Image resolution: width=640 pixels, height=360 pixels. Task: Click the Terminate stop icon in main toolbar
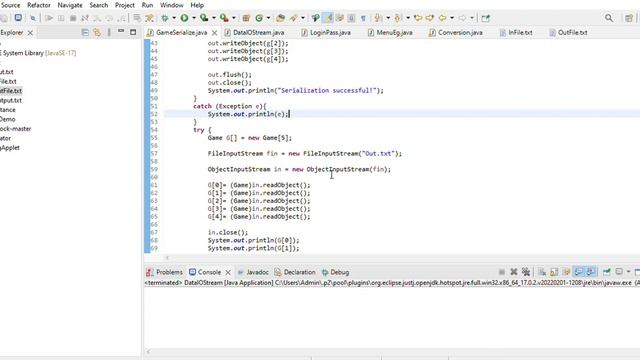coord(73,18)
